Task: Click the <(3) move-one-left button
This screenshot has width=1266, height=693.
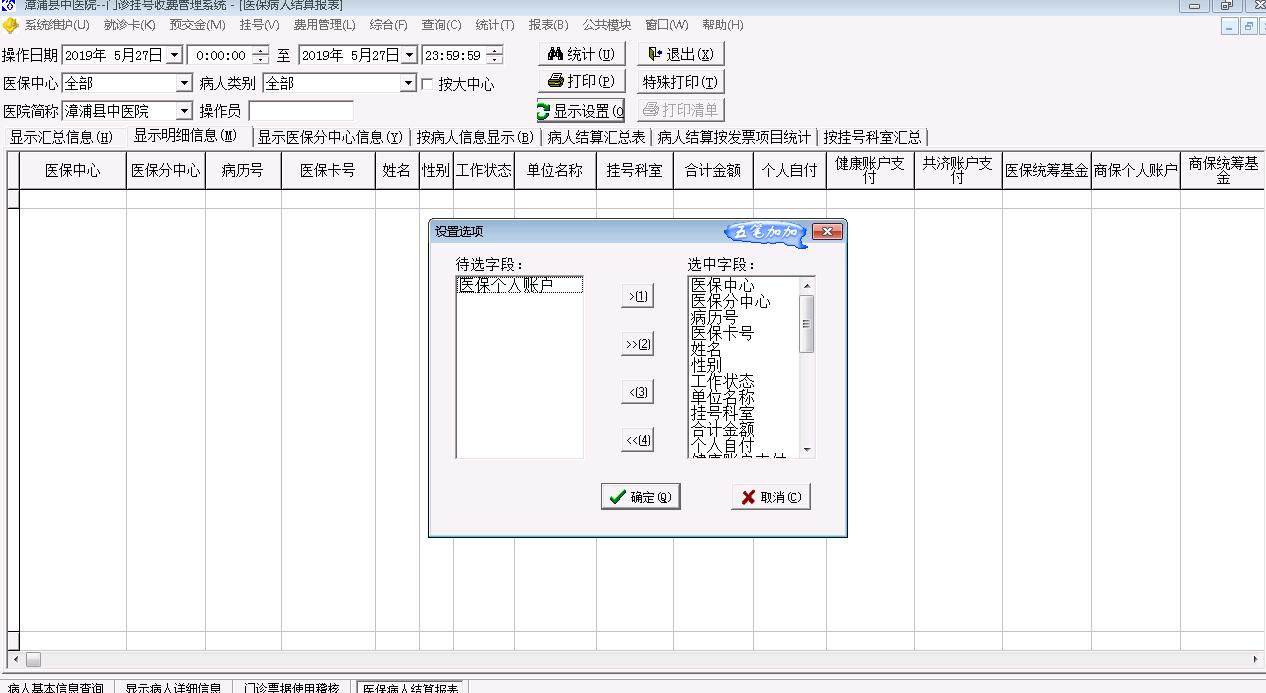Action: point(637,392)
